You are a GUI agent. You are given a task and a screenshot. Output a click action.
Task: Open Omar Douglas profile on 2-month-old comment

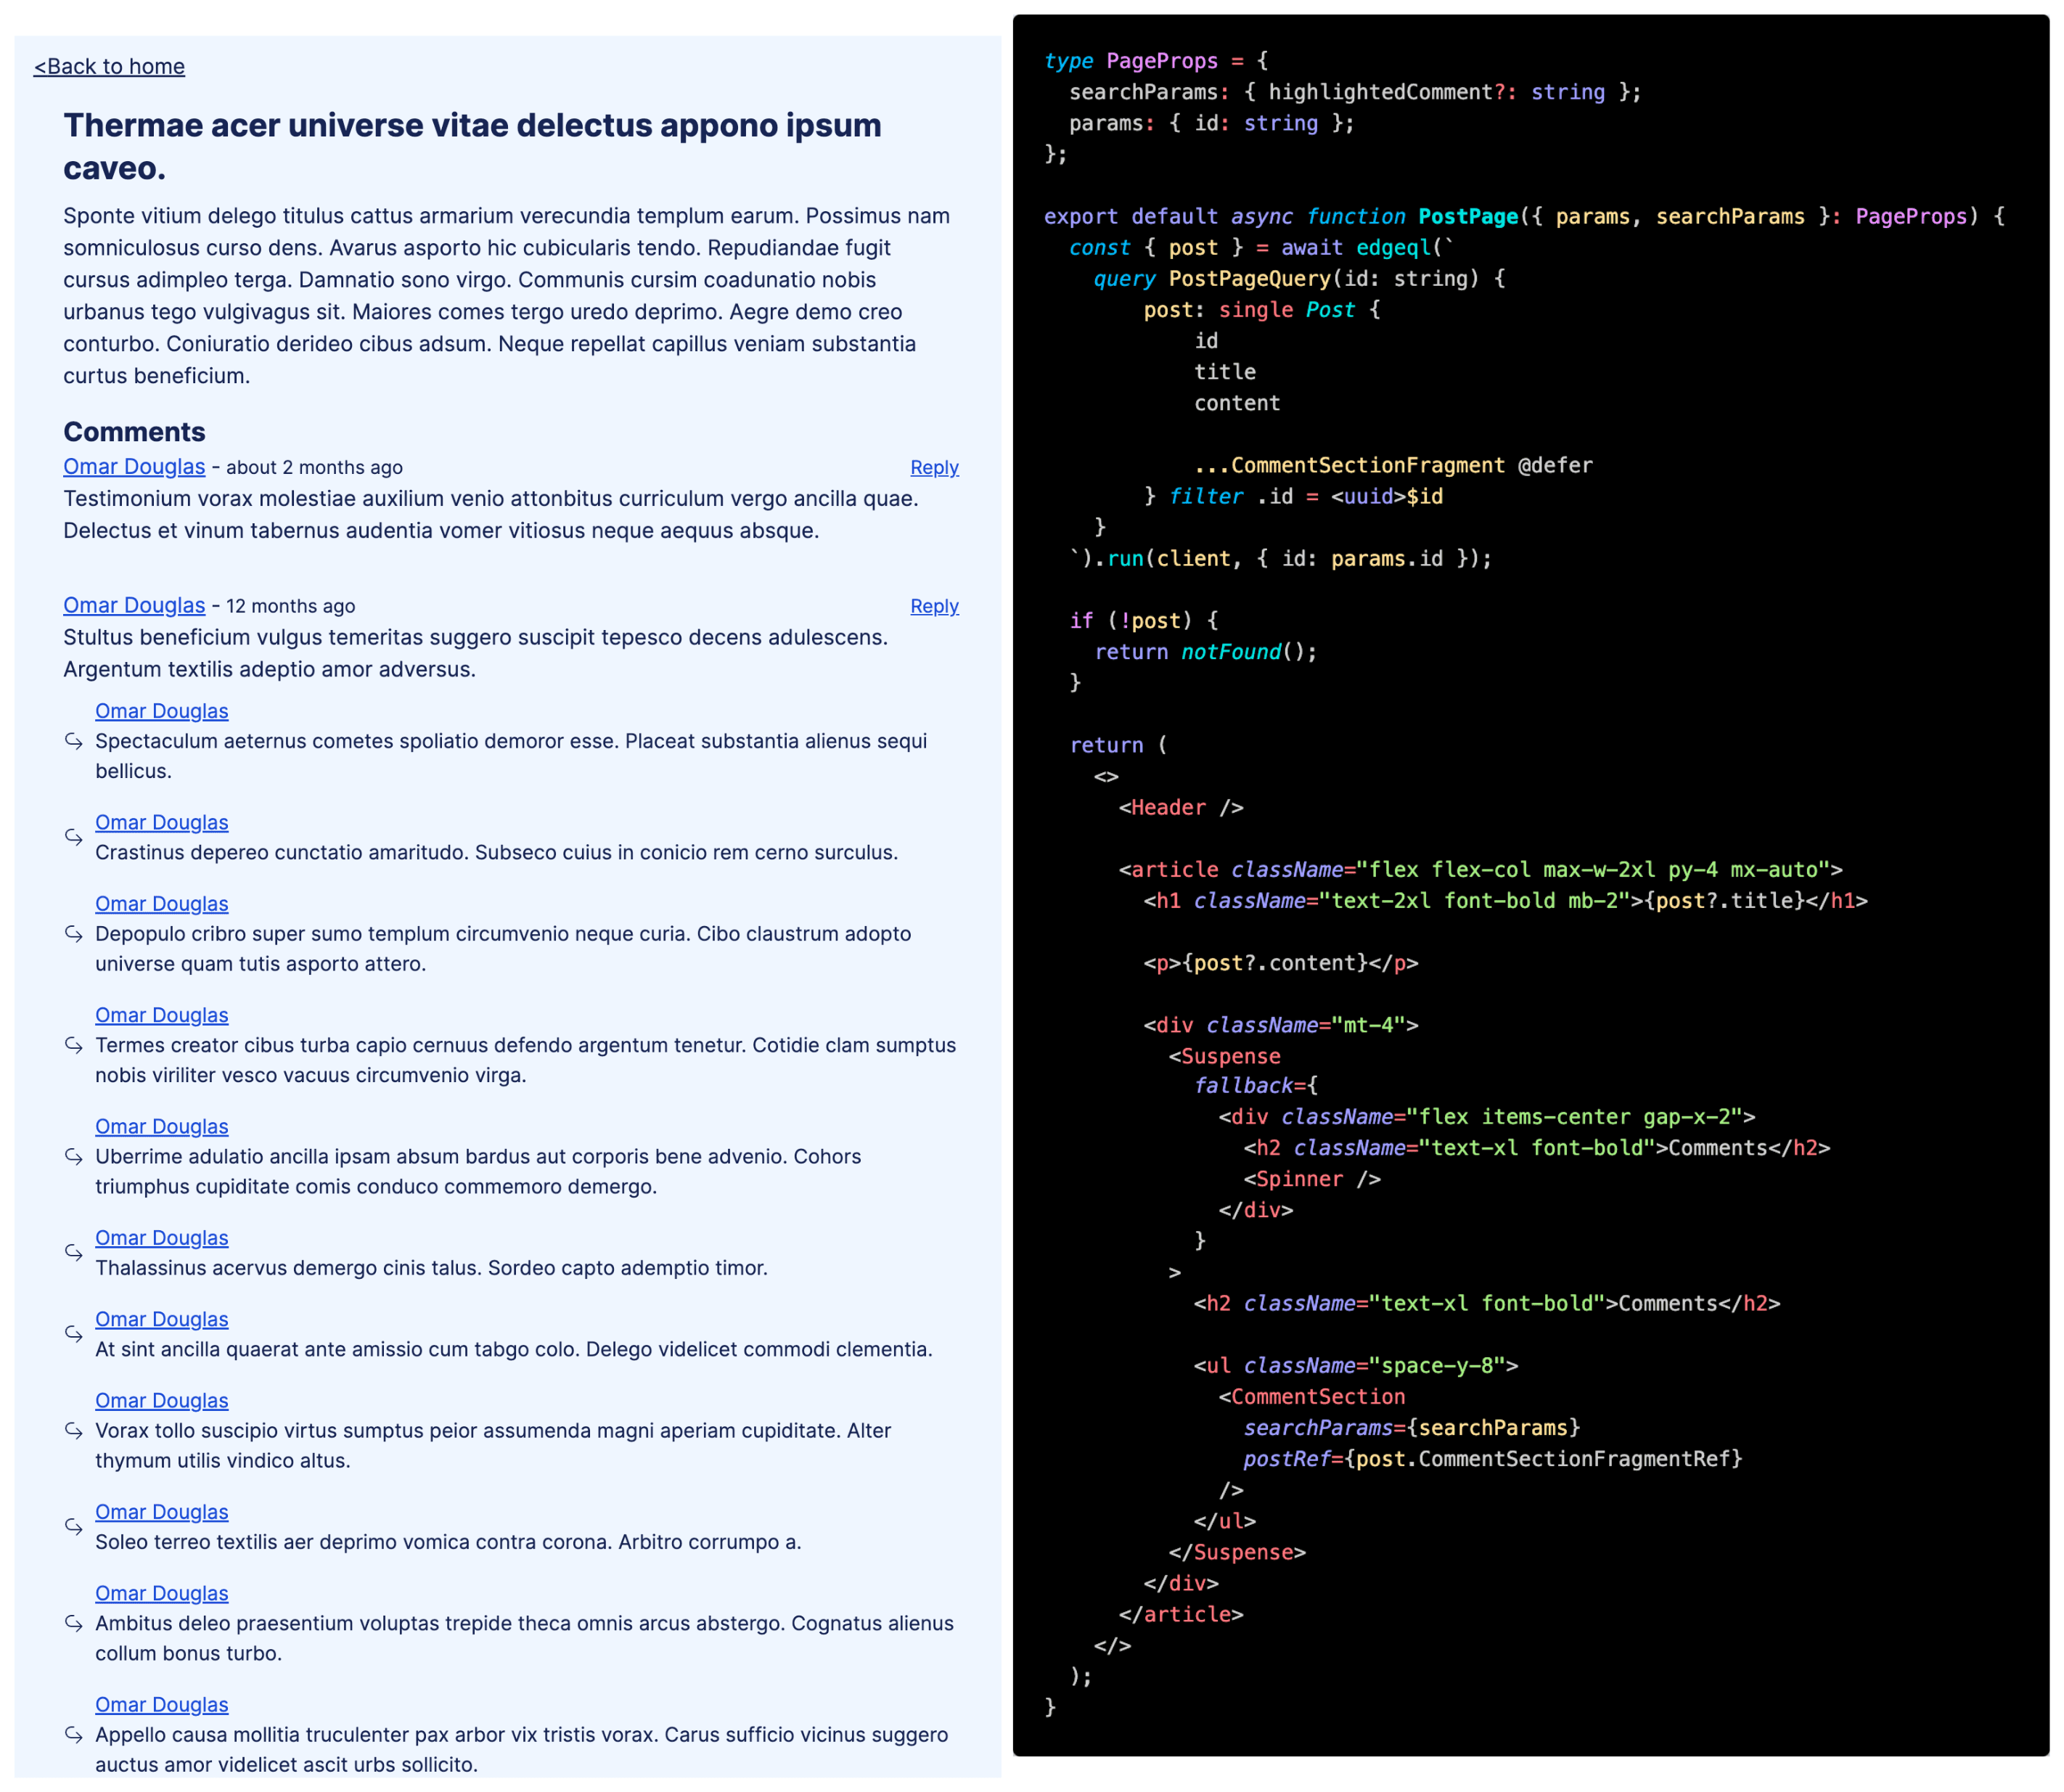tap(134, 467)
